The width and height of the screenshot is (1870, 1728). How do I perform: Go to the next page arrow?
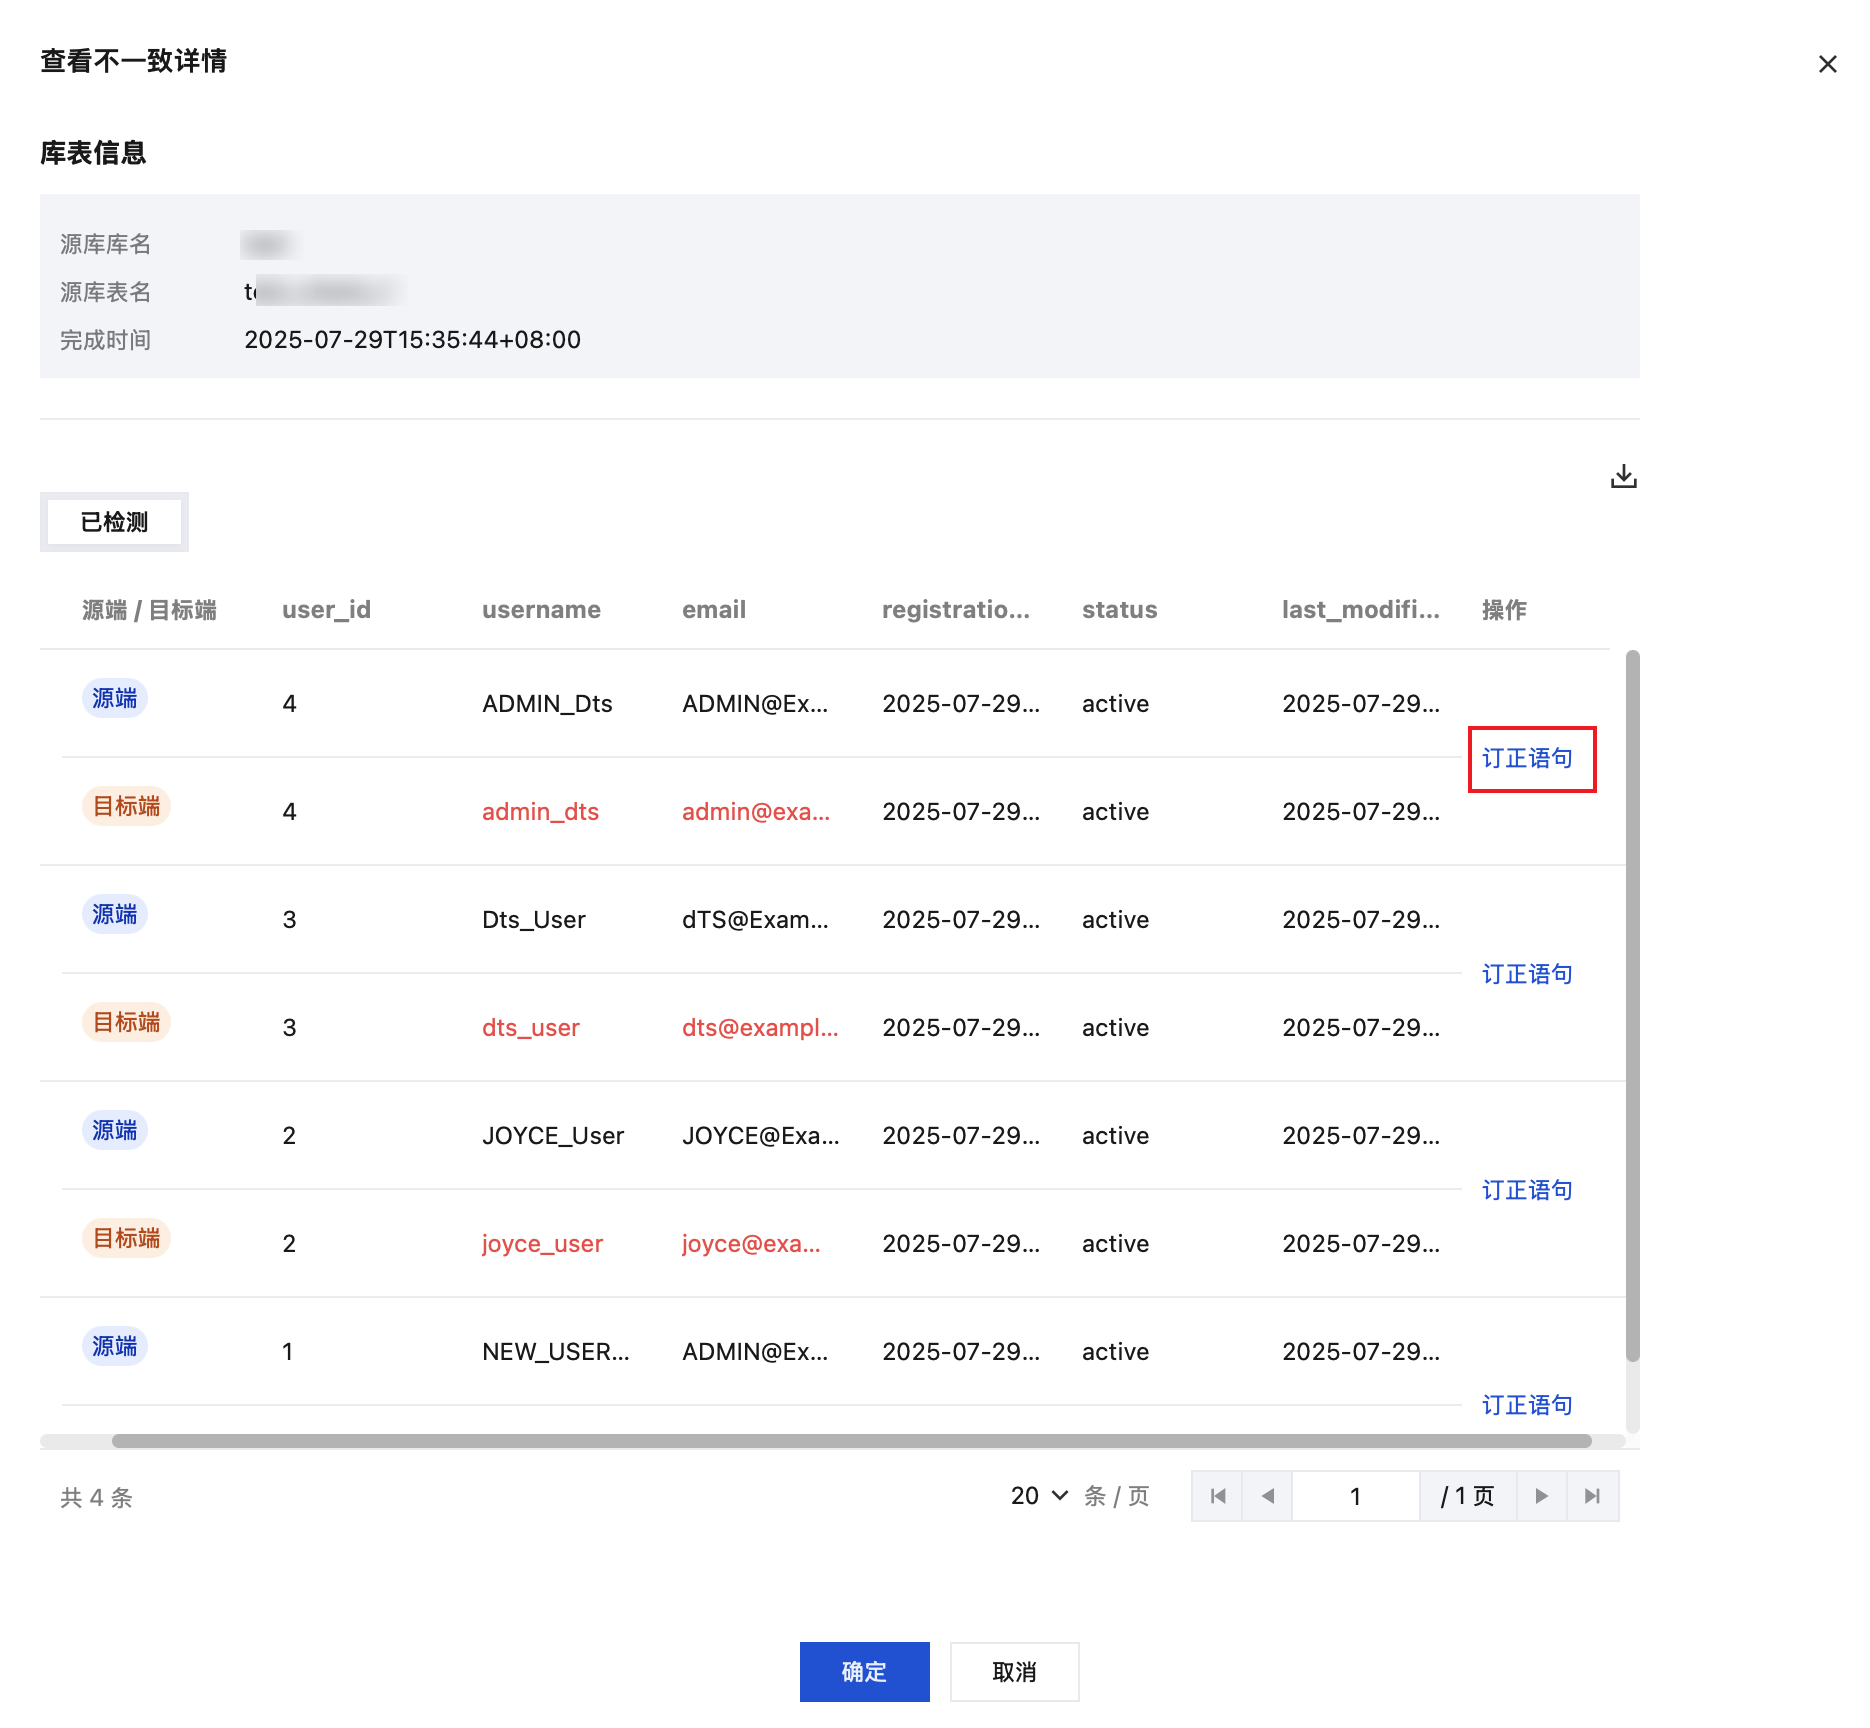point(1541,1496)
